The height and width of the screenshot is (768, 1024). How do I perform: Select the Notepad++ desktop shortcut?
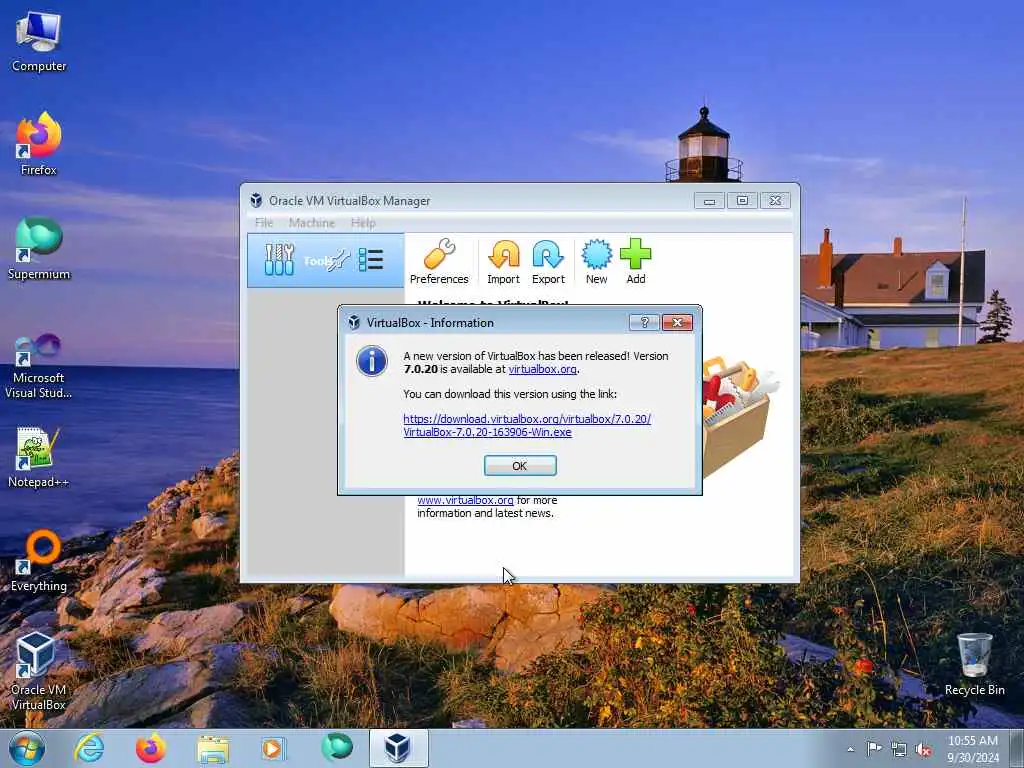[39, 457]
